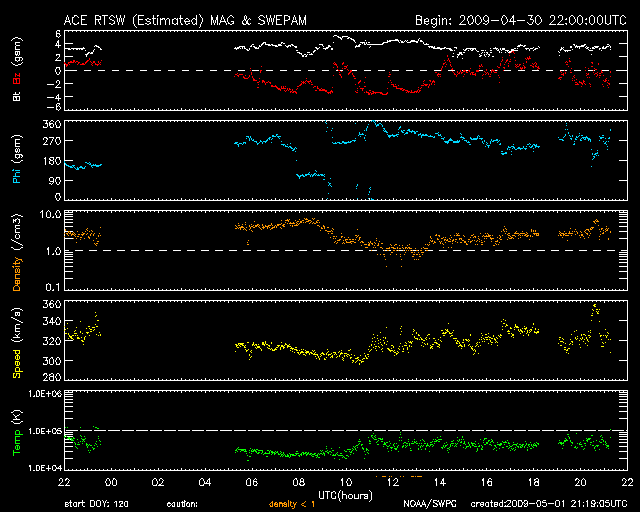Click the '-4' tick on the Bt Bz axis

(x=54, y=97)
